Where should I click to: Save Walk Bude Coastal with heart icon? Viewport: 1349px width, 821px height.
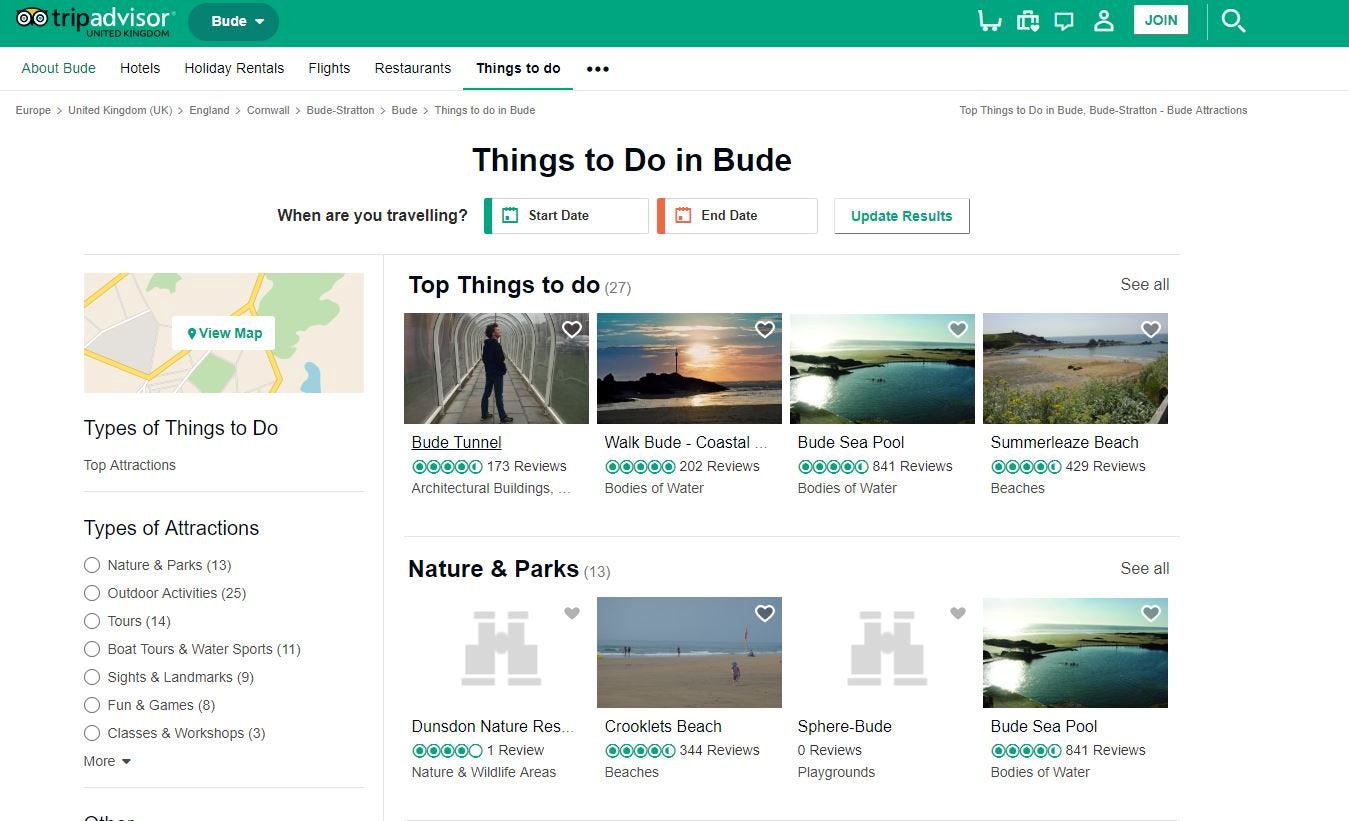[765, 329]
